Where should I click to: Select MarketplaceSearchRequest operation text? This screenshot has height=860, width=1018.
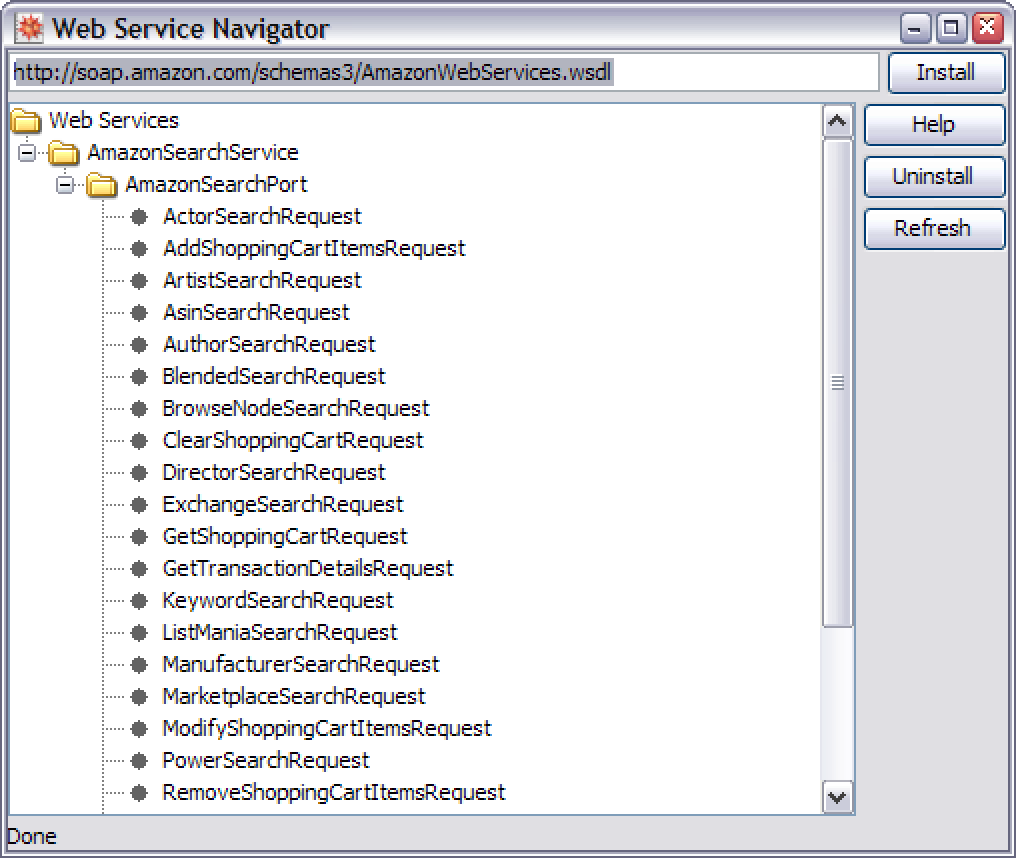point(294,697)
